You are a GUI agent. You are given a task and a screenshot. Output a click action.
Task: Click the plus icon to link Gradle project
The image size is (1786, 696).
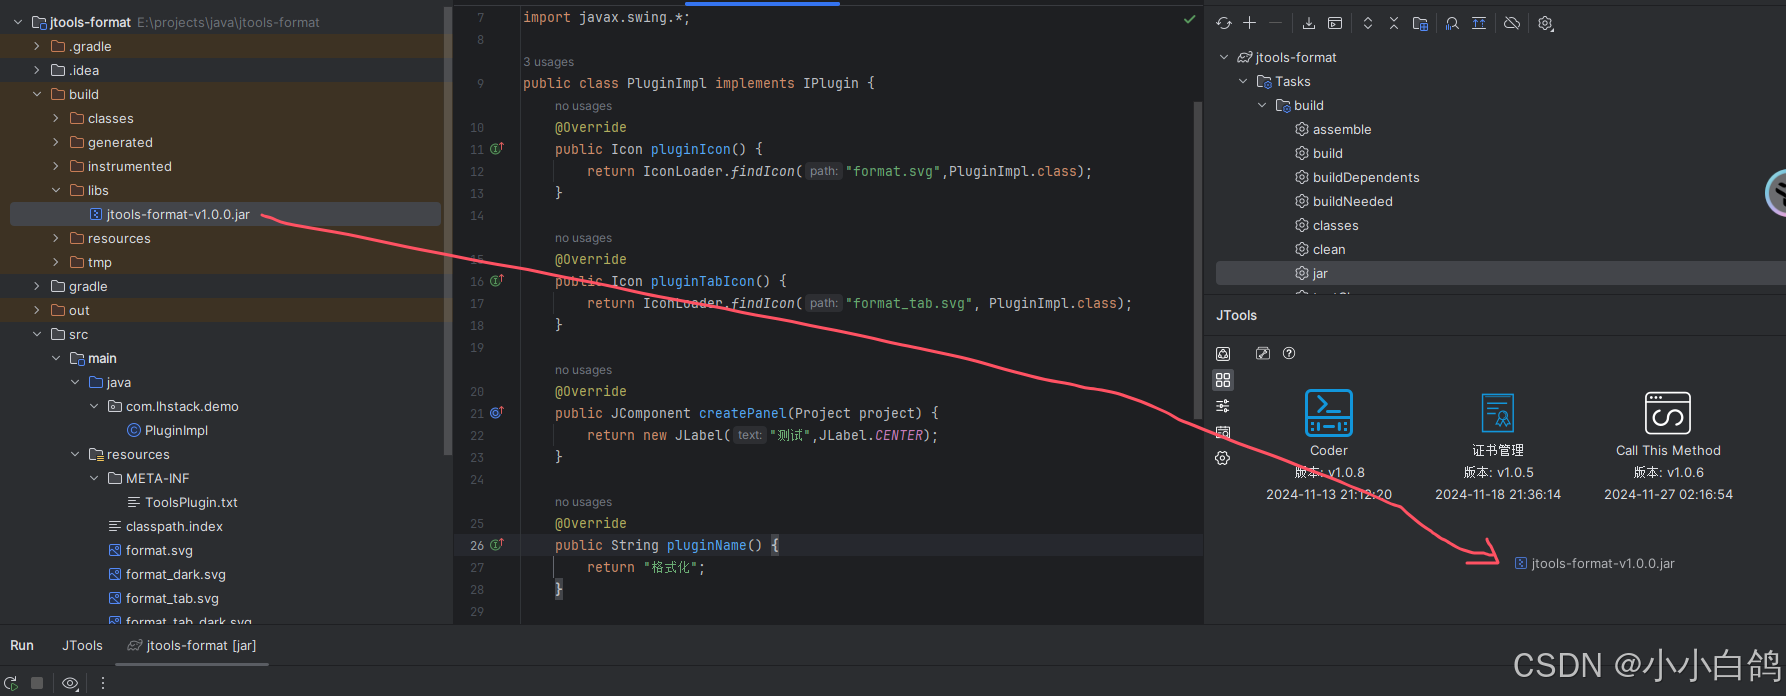point(1249,23)
